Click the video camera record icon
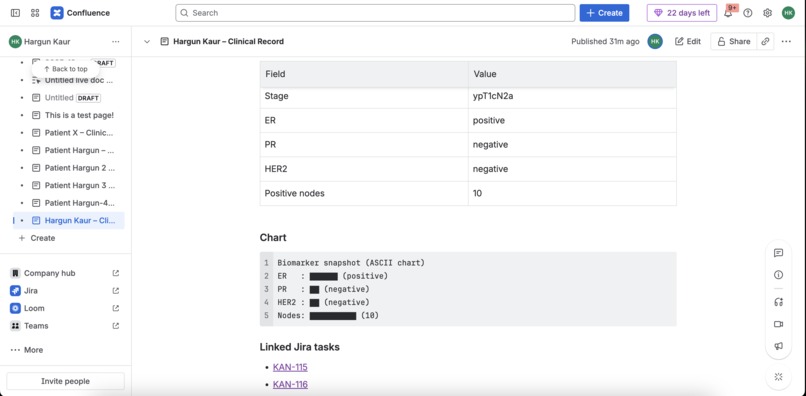806x396 pixels. 778,324
